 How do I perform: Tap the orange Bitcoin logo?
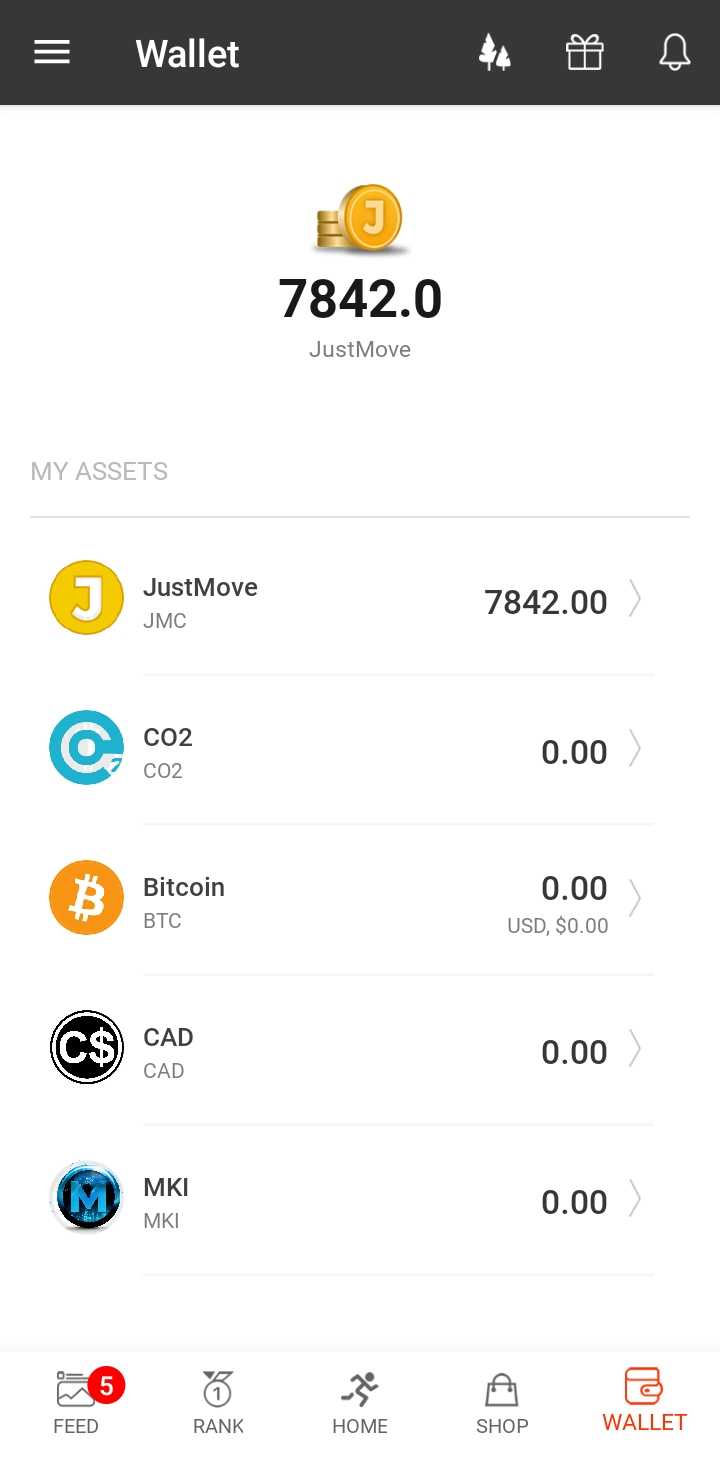click(x=86, y=898)
